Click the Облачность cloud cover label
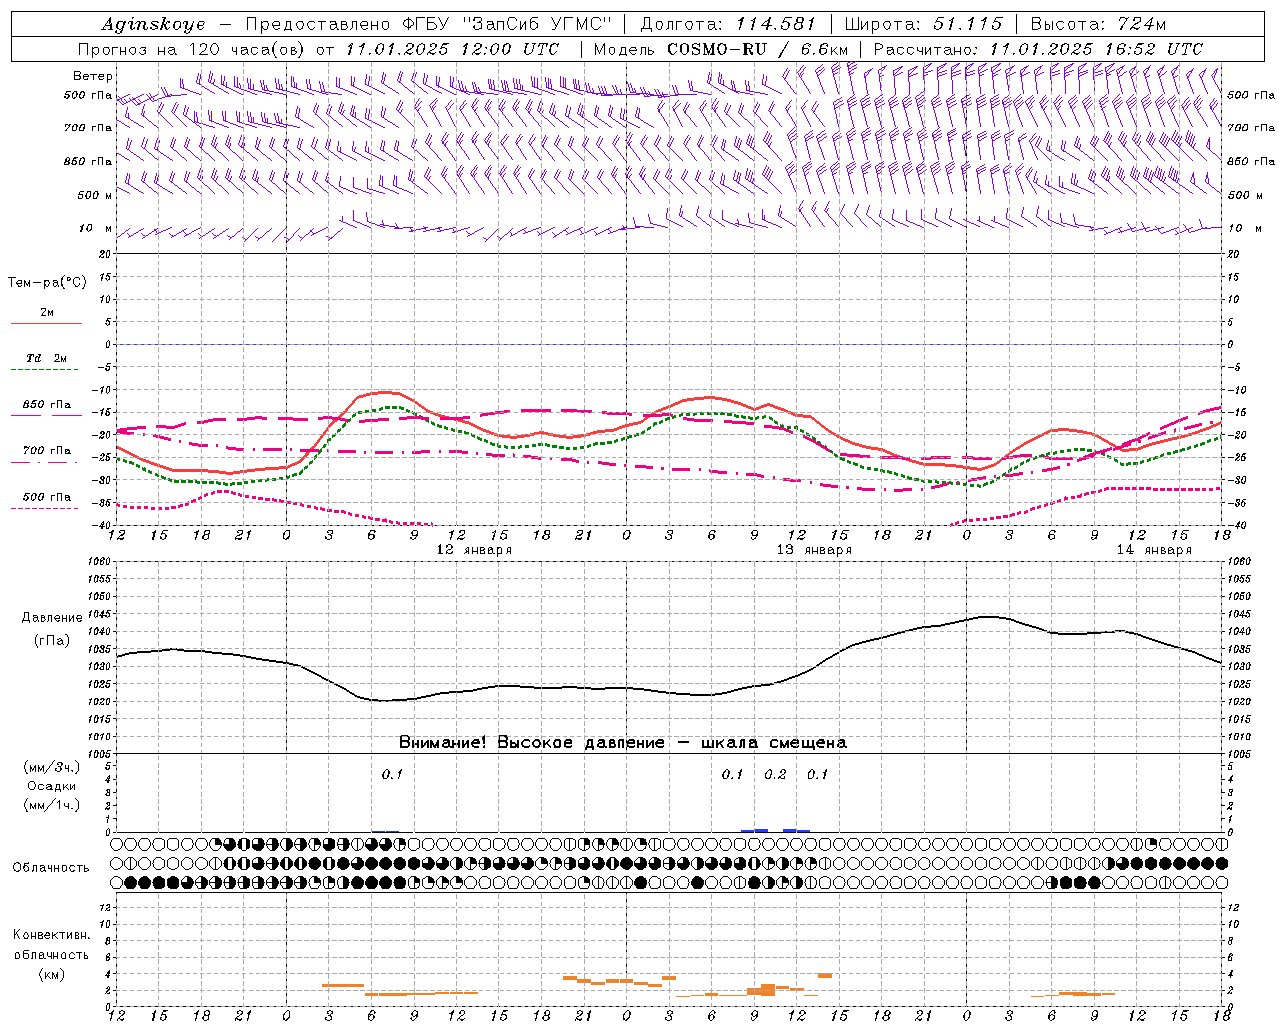 pos(51,868)
